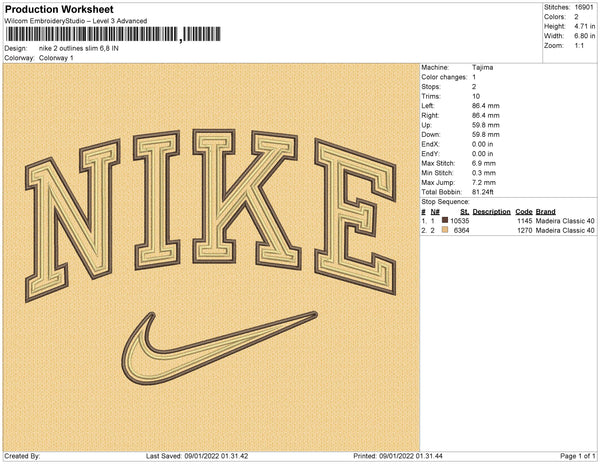
Task: Select the Total Bobbin value 81.24ft
Action: (x=483, y=192)
